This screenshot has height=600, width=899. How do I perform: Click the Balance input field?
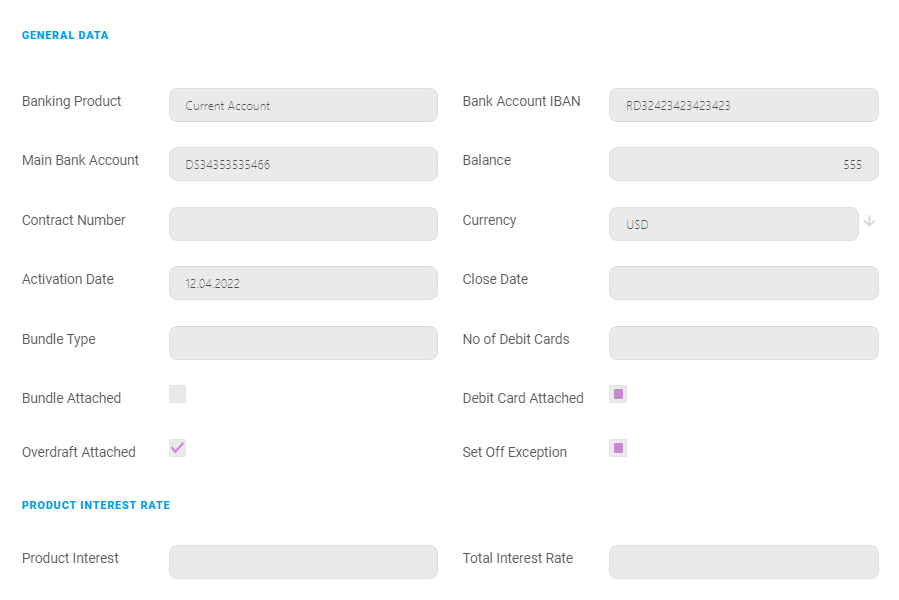pos(743,164)
